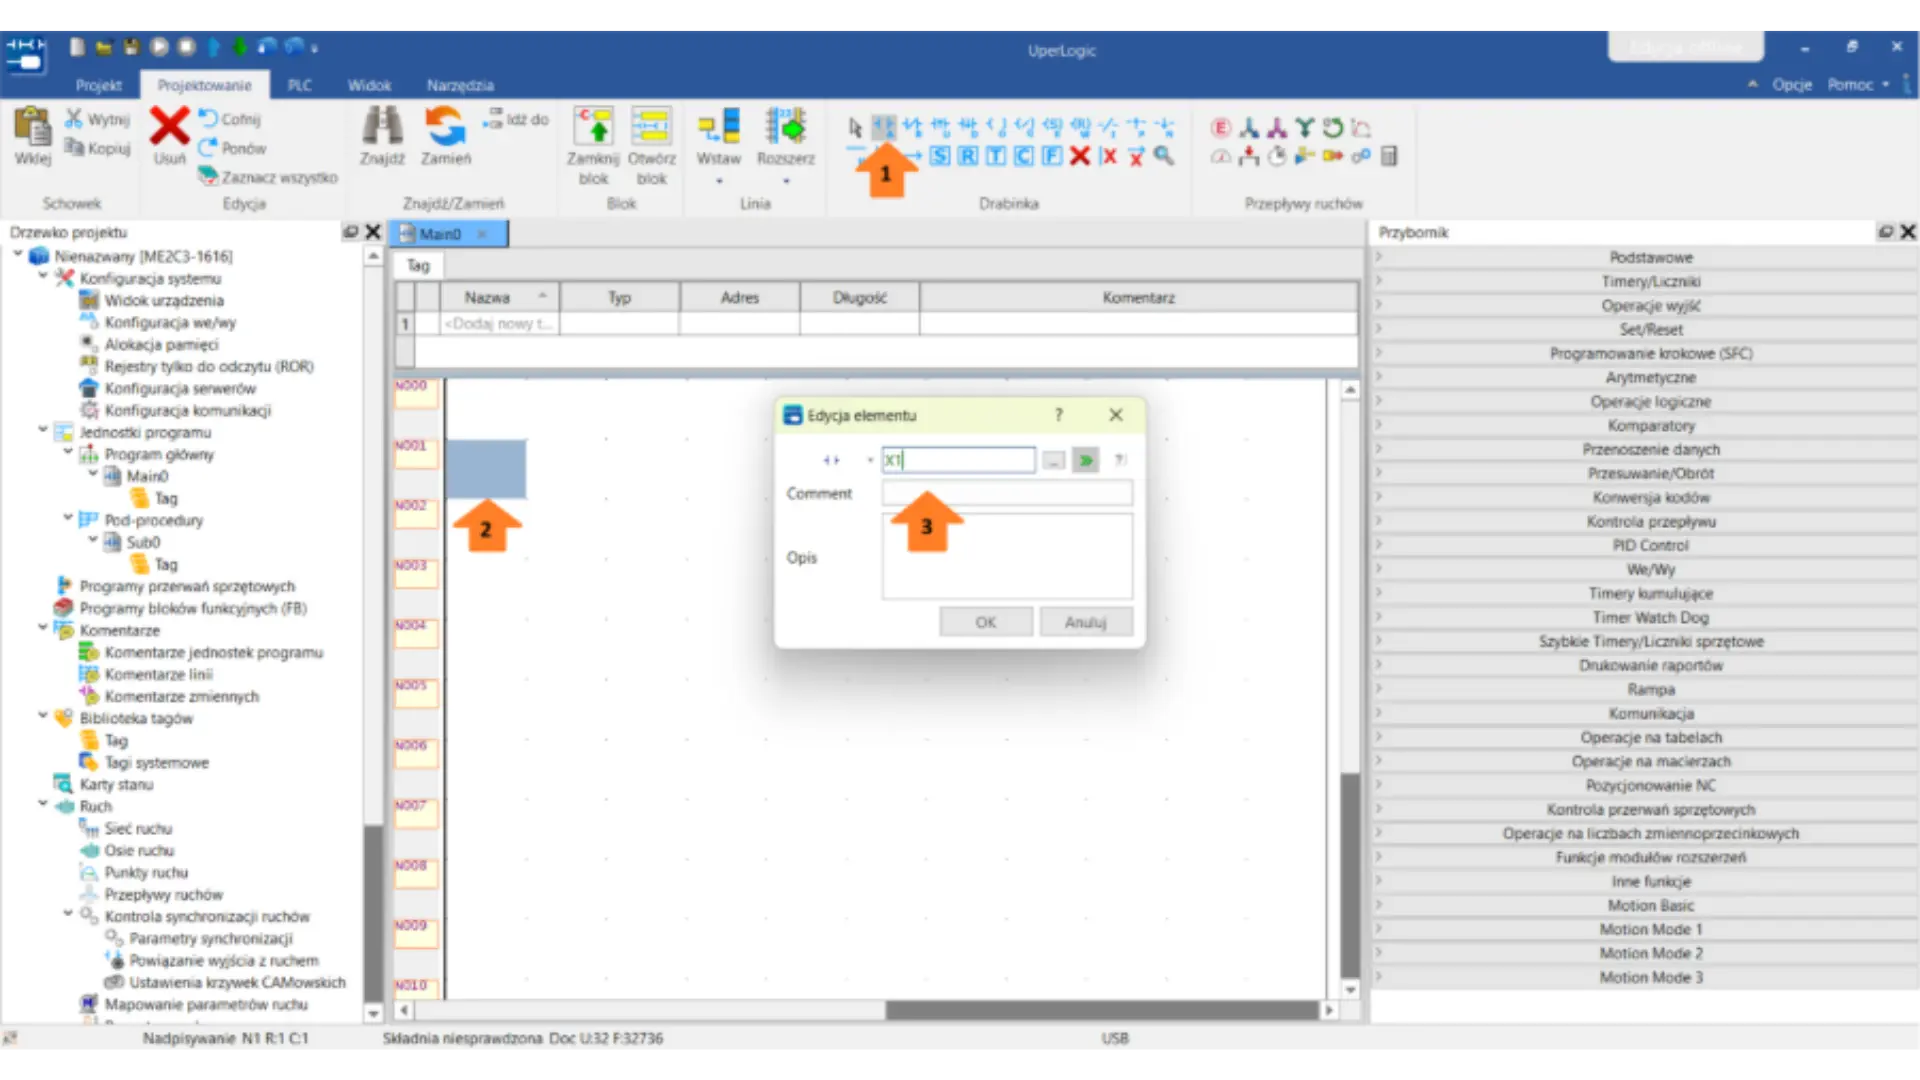Open the Wstaw line dropdown
The height and width of the screenshot is (1080, 1920).
719,181
